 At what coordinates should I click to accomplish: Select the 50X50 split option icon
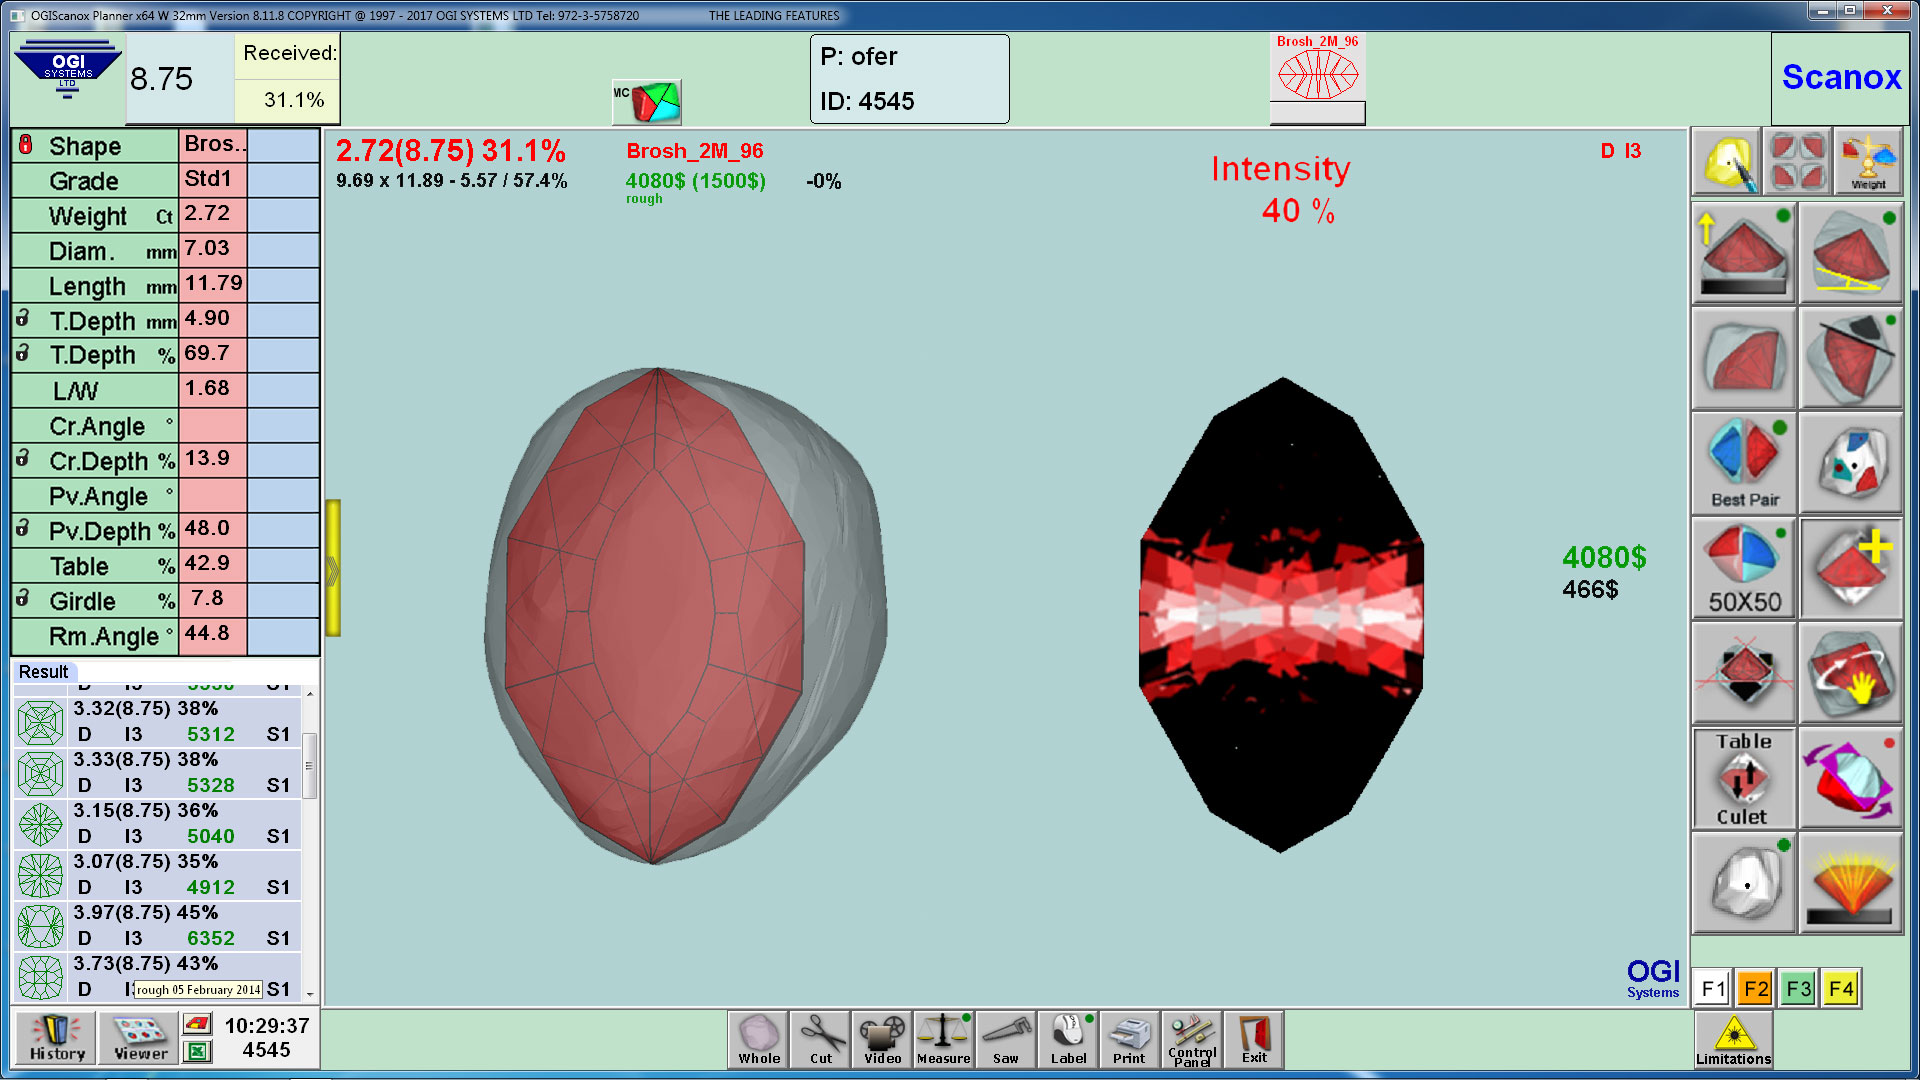[x=1744, y=568]
